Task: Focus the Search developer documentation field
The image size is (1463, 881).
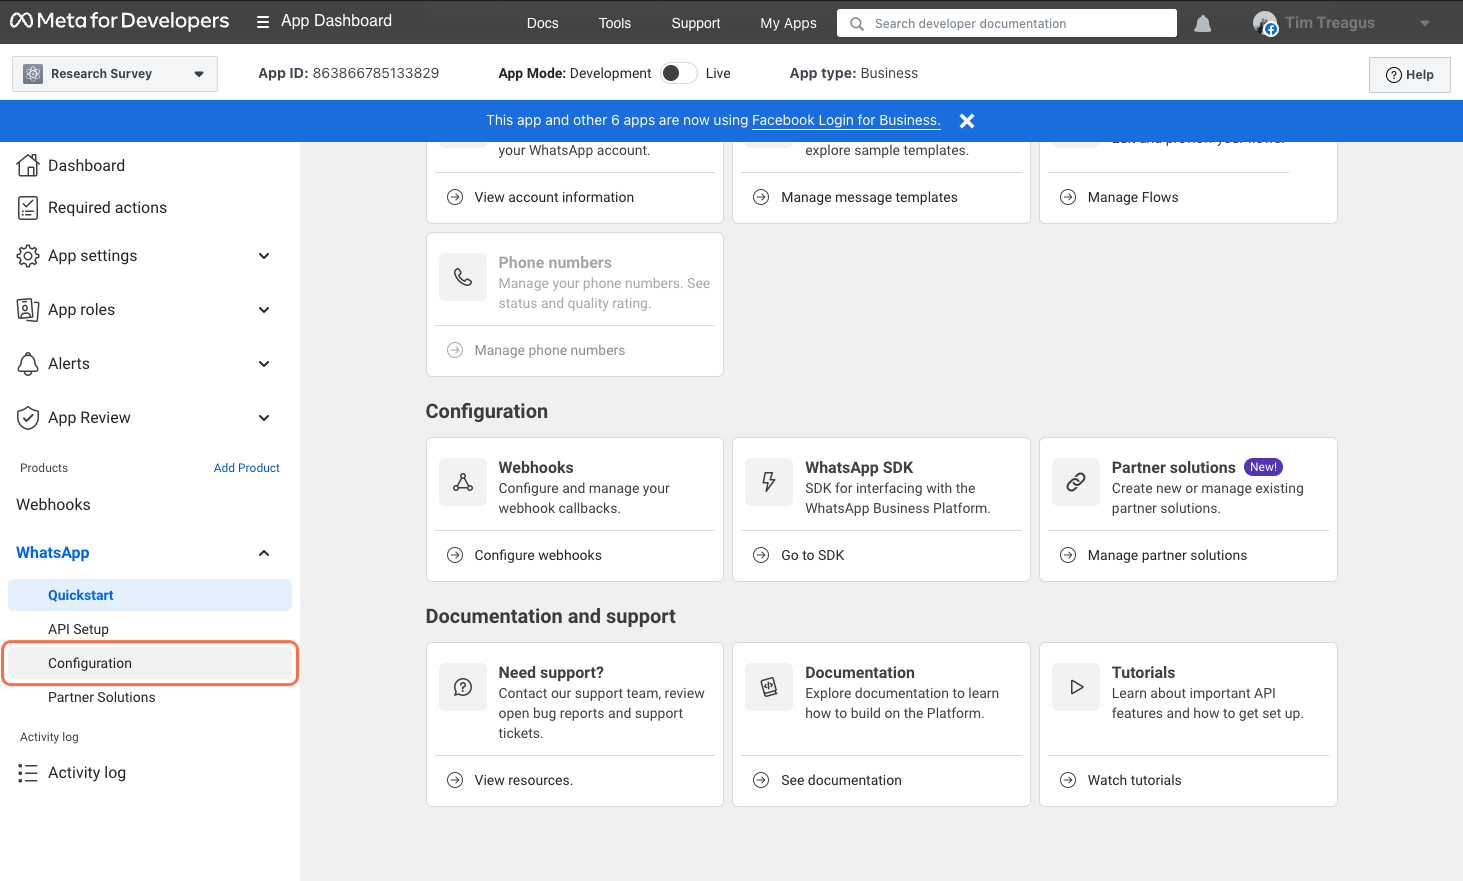Action: pos(1007,23)
